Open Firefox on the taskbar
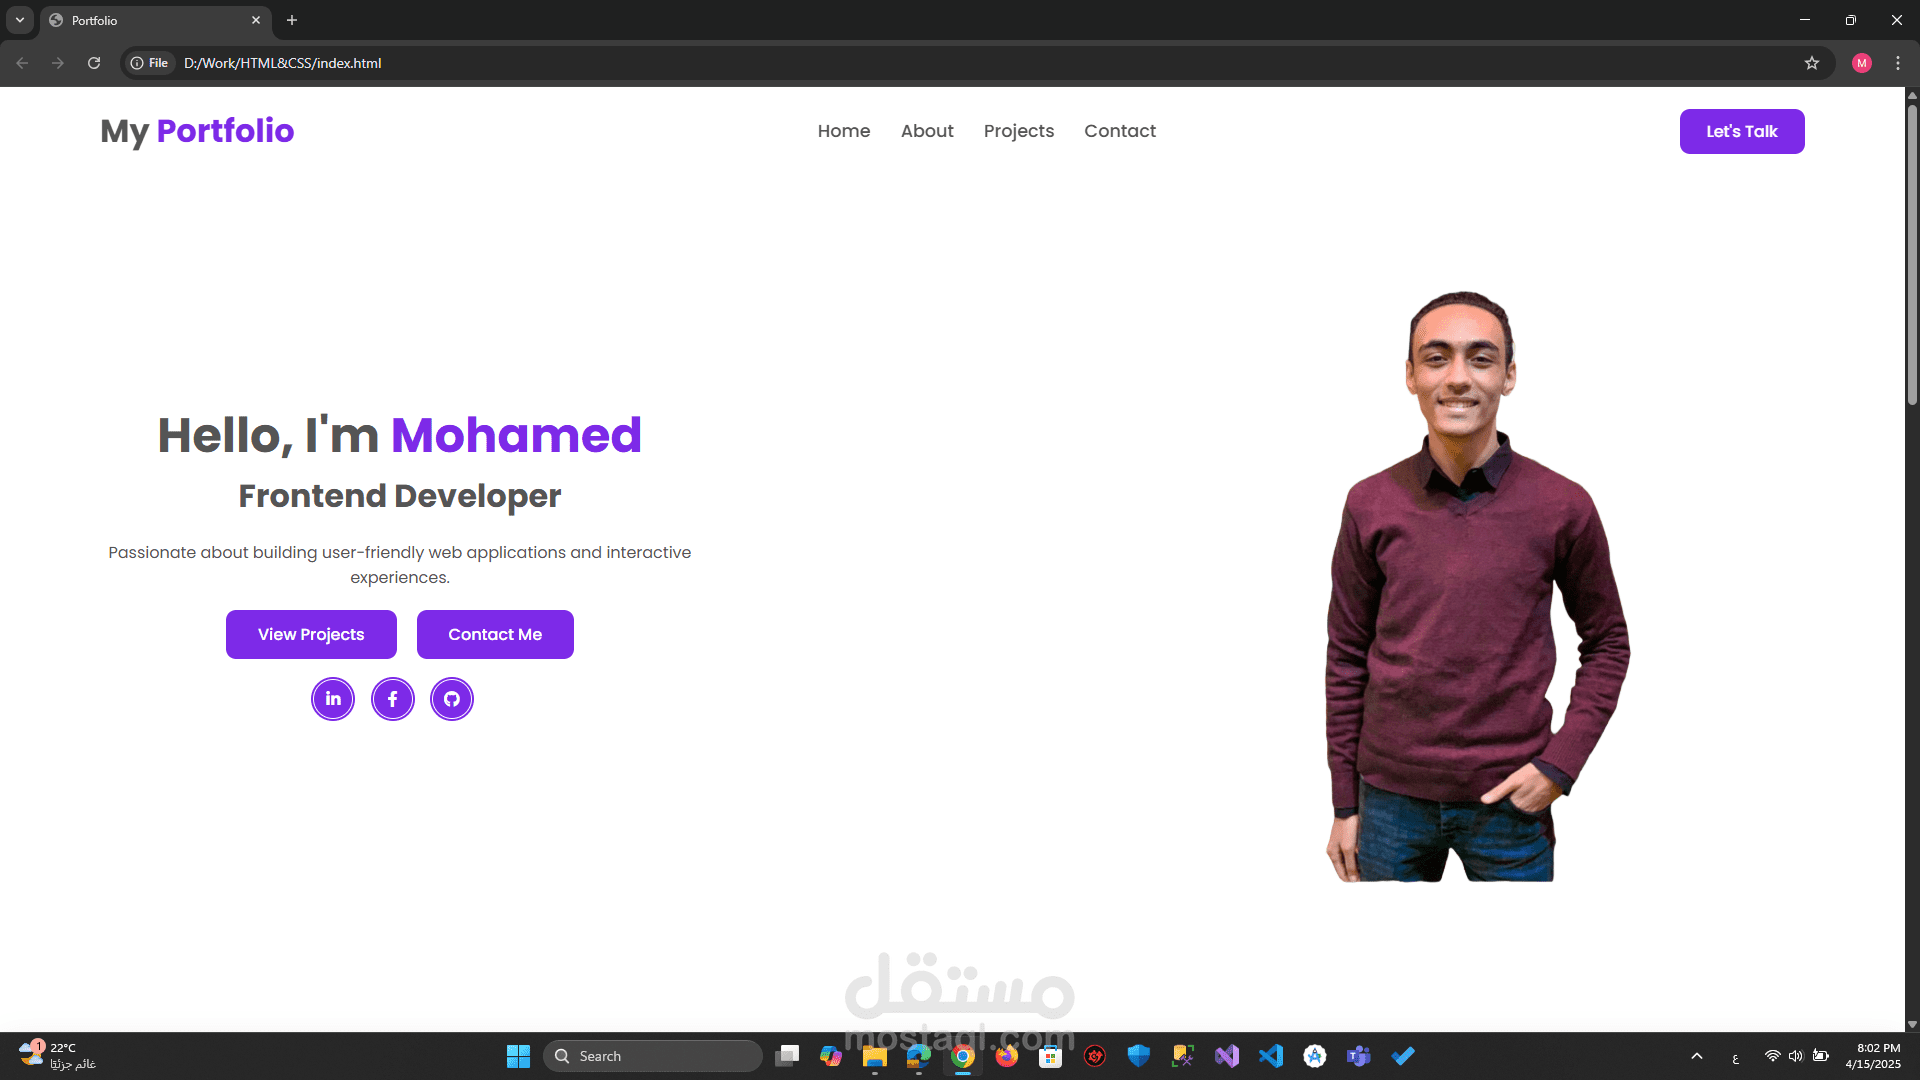Image resolution: width=1920 pixels, height=1080 pixels. click(1007, 1056)
